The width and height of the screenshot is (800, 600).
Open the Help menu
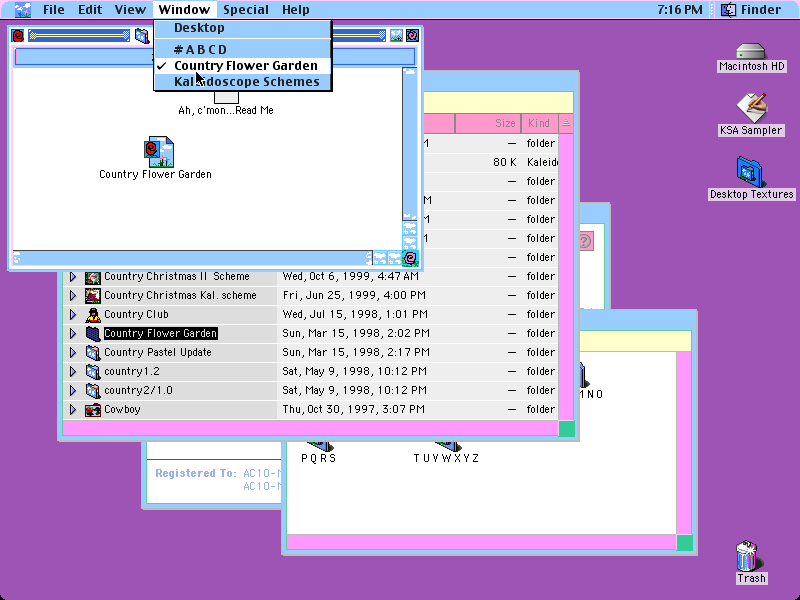pos(295,9)
